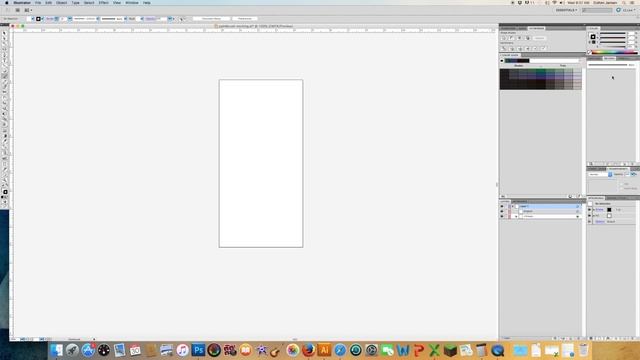Open the harmony rules dropdown in Color Guide
640x360 pixels.
(581, 61)
